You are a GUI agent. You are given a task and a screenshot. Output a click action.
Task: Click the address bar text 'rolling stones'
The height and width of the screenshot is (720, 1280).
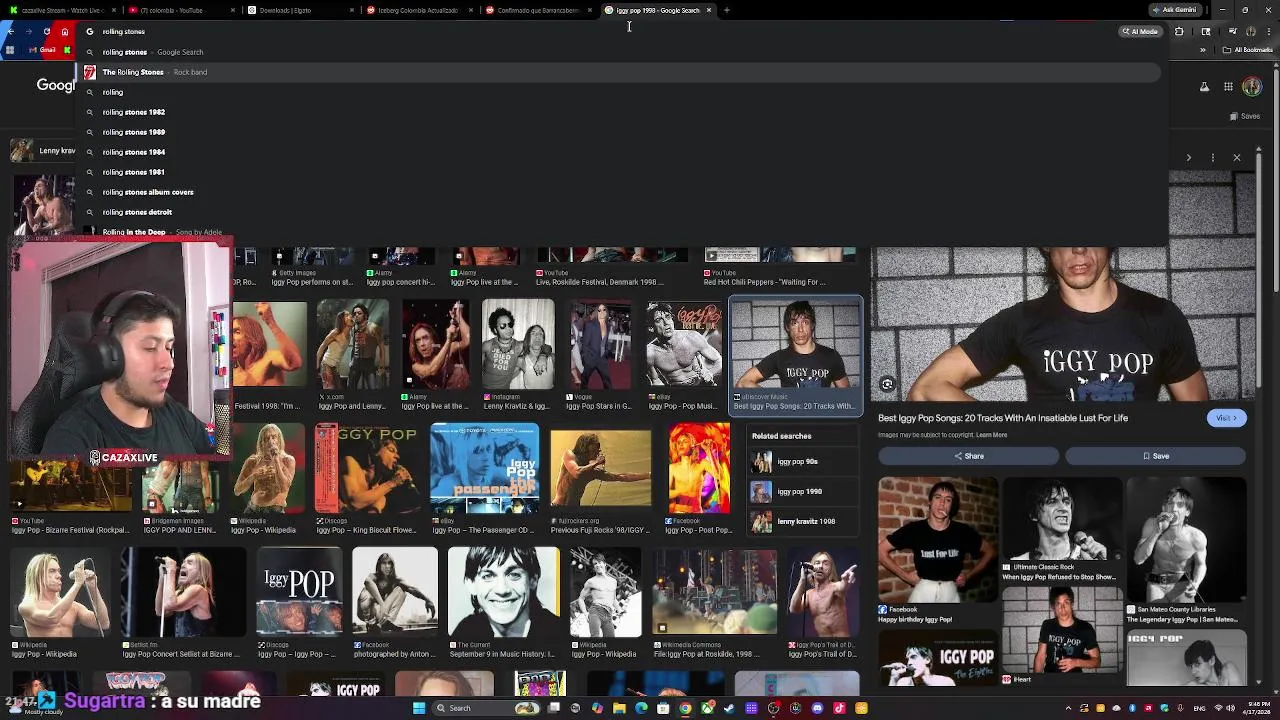coord(124,31)
